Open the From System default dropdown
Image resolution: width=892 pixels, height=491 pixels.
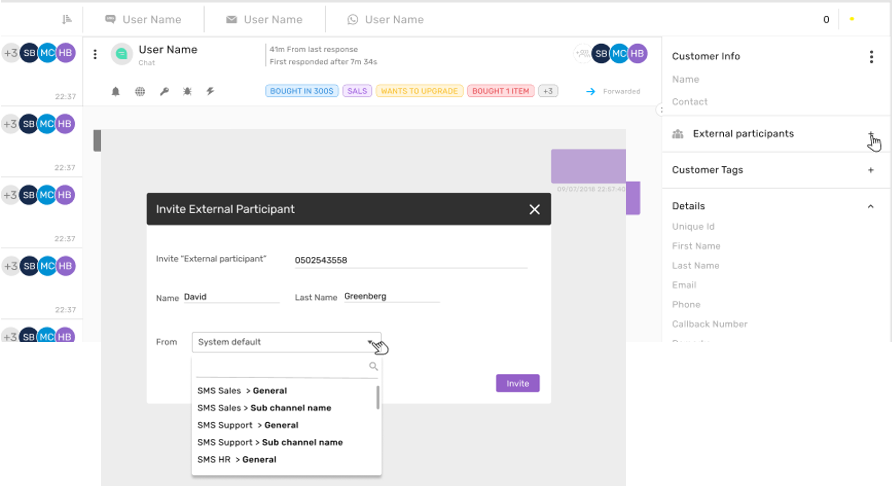pos(287,342)
